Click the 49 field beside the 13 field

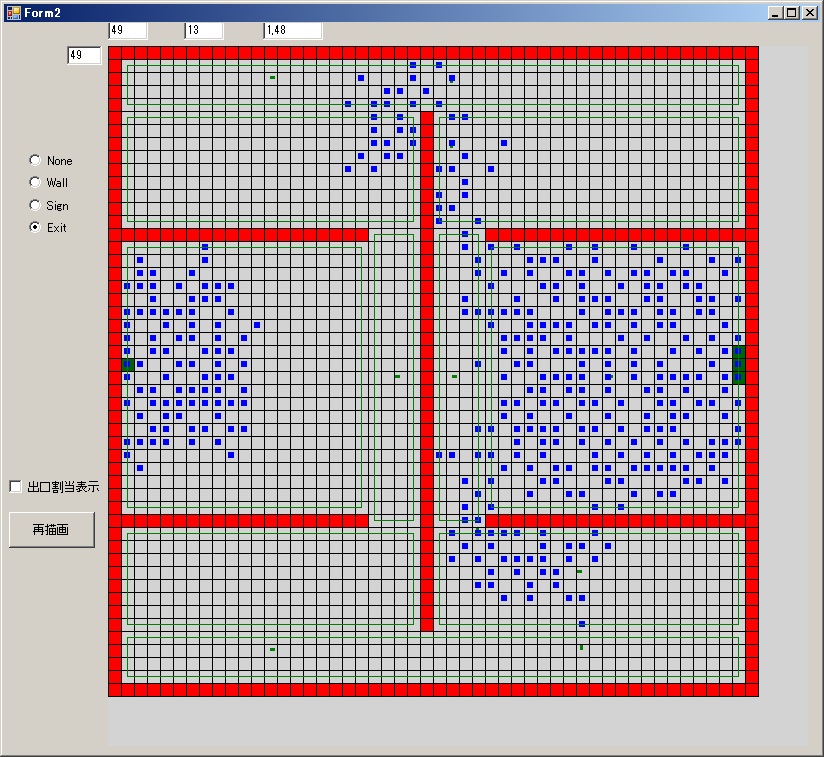(127, 30)
